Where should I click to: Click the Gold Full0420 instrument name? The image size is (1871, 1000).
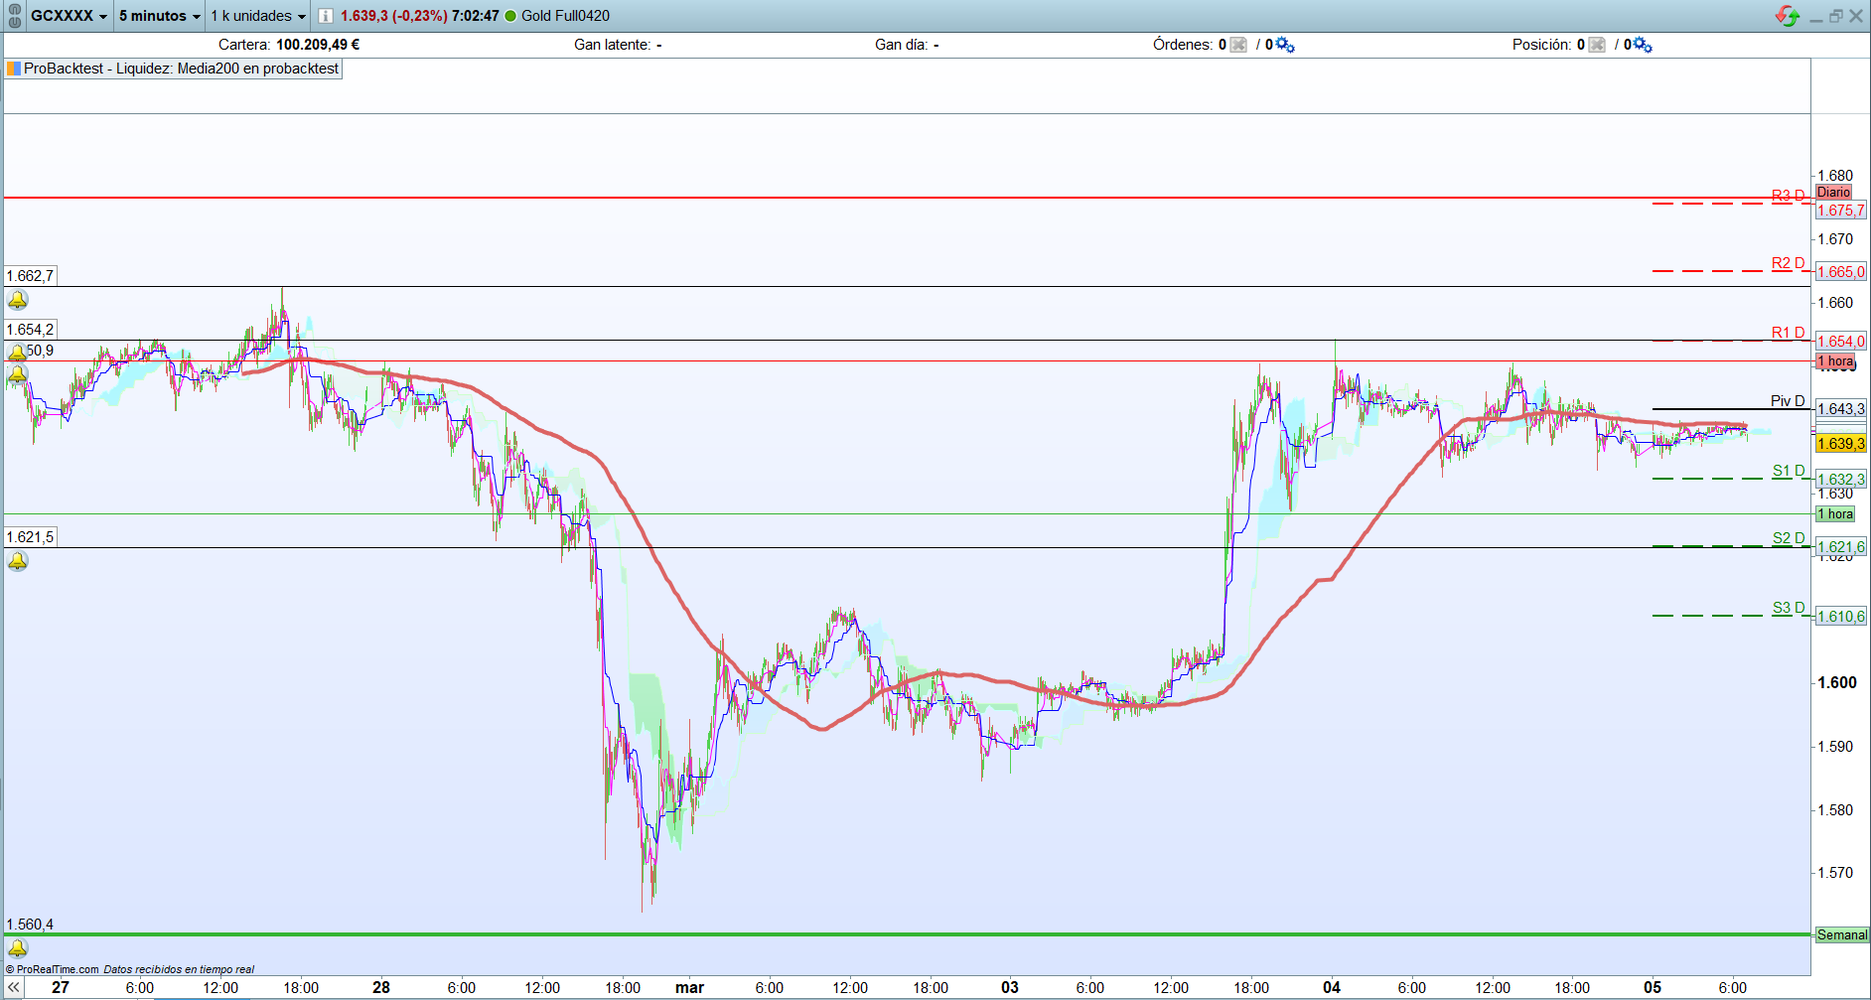[565, 16]
